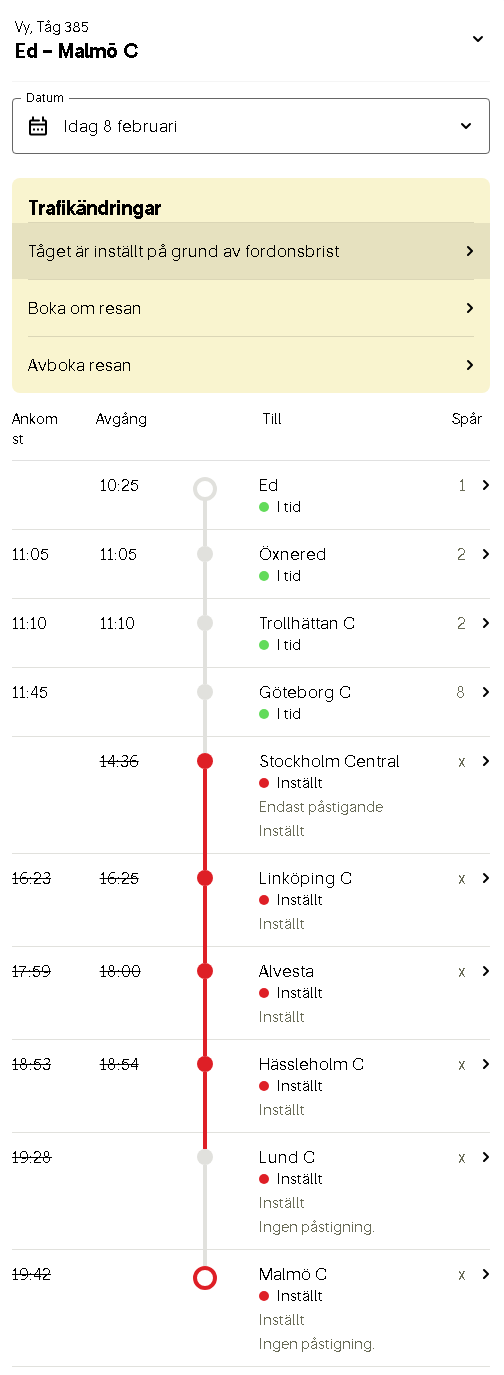Click the chevron for Trollhättan C
The width and height of the screenshot is (504, 1375).
485,623
